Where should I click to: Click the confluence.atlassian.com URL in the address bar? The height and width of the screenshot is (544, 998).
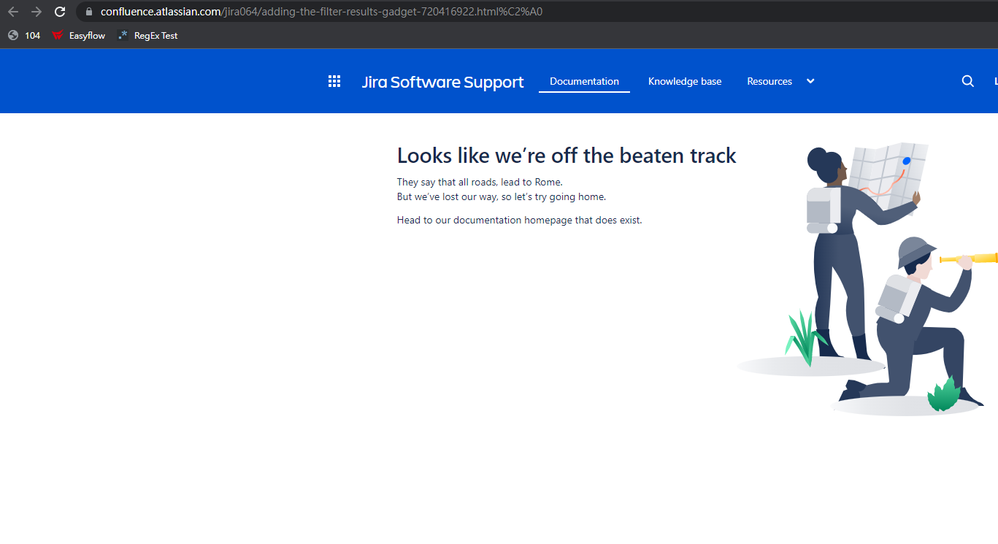pos(321,11)
